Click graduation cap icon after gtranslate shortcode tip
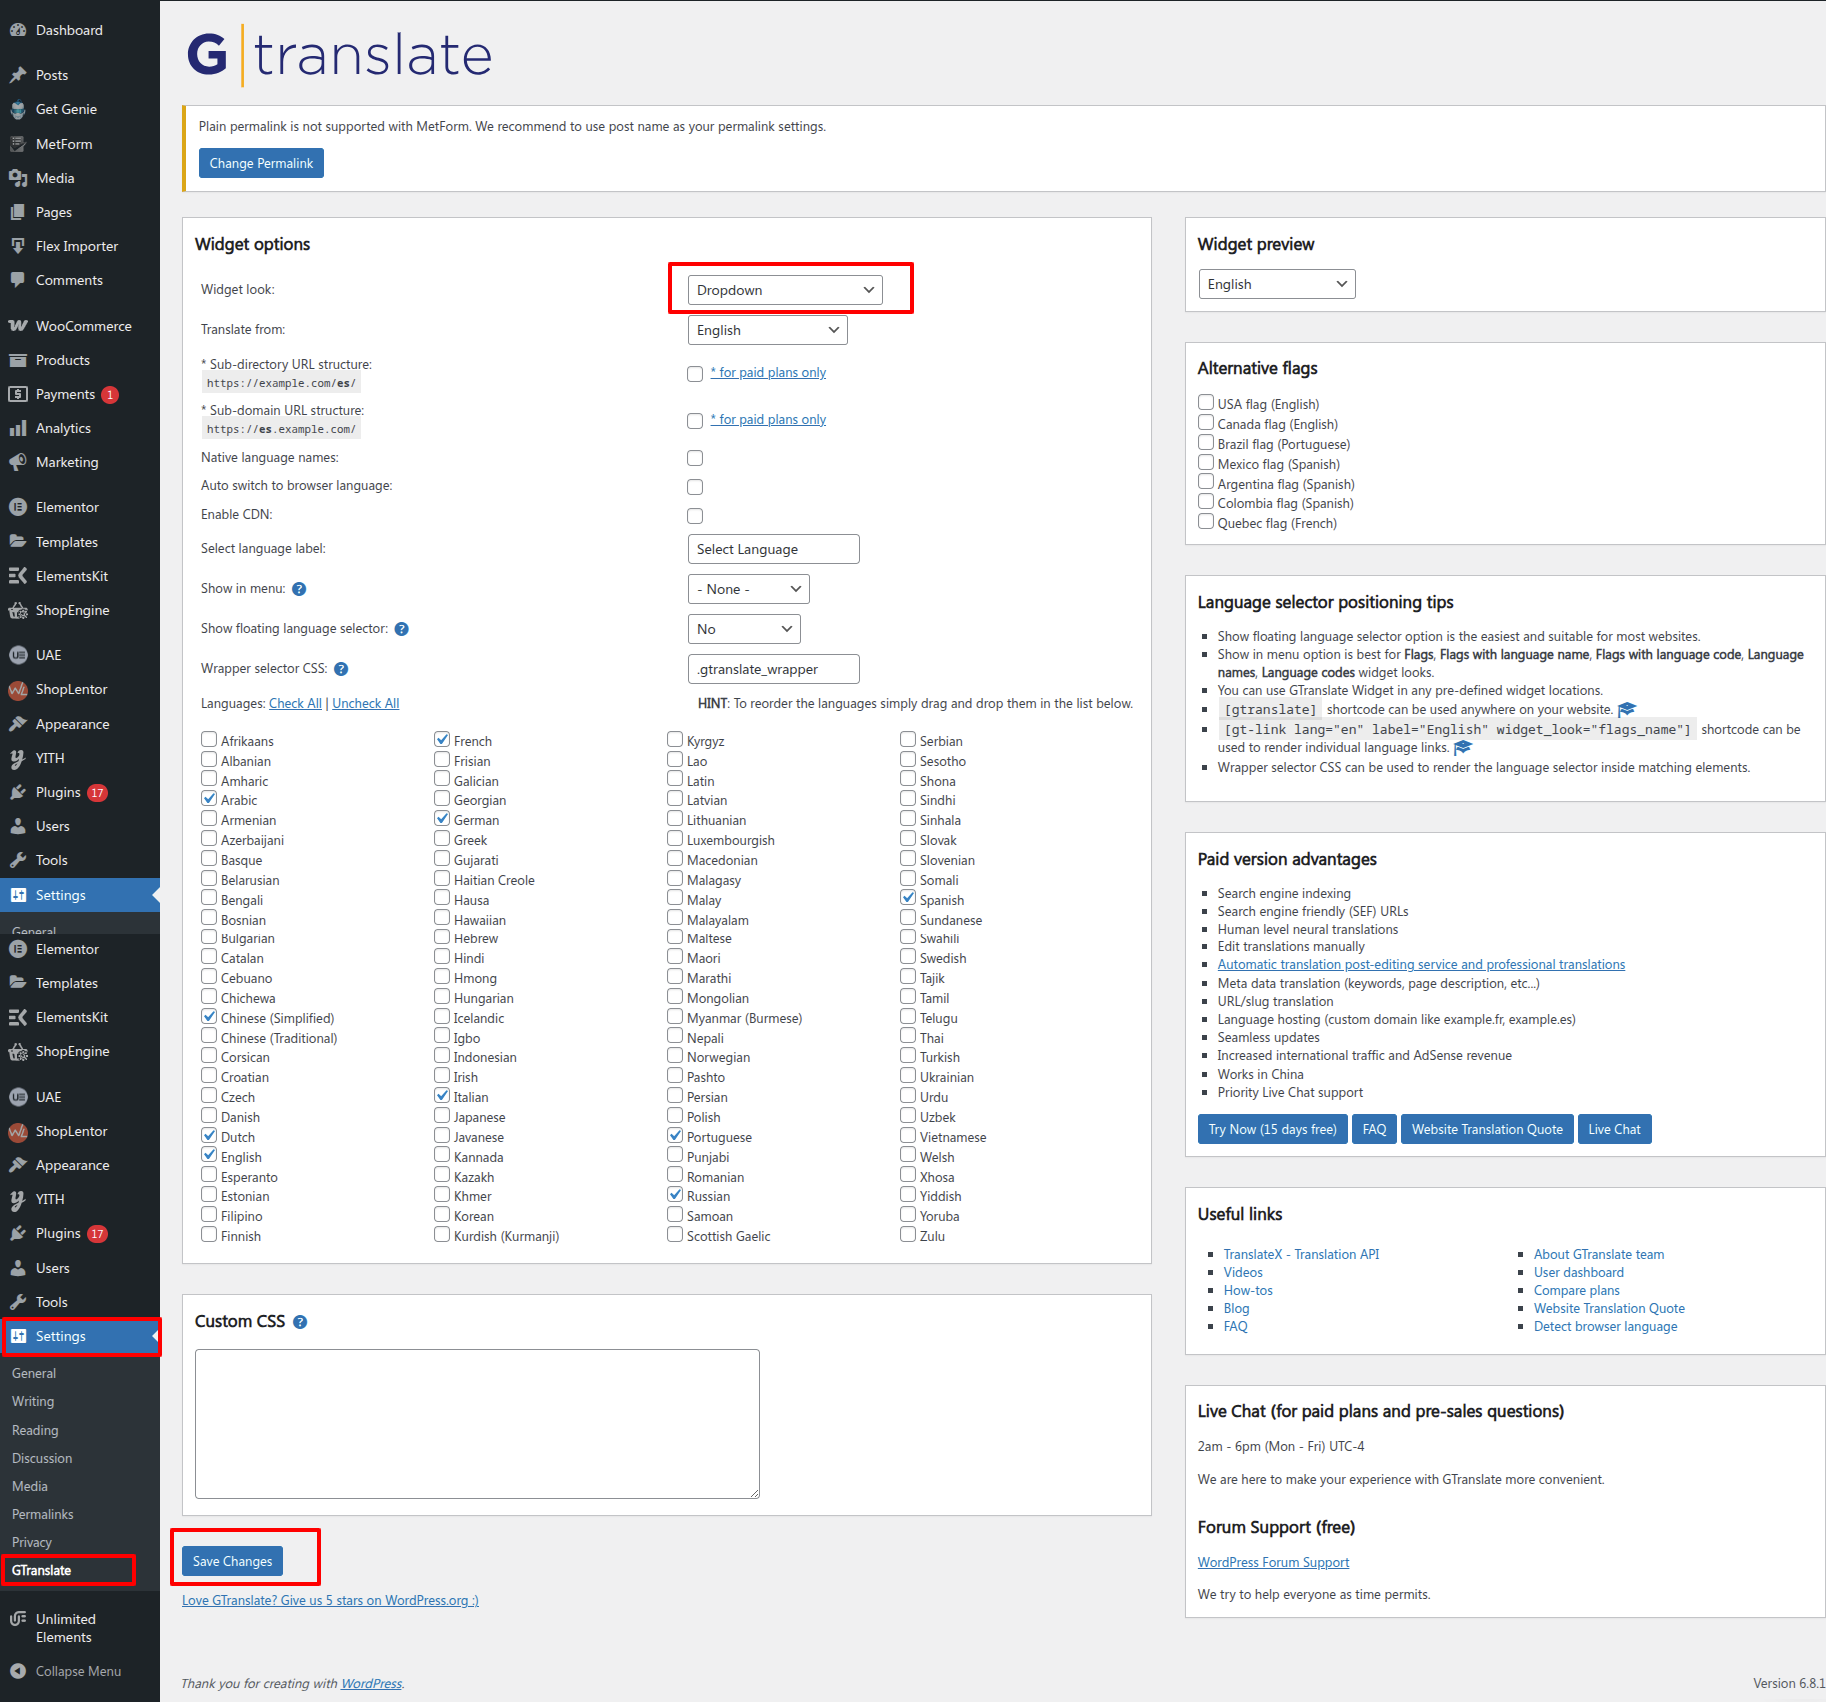The width and height of the screenshot is (1826, 1703). point(1627,709)
